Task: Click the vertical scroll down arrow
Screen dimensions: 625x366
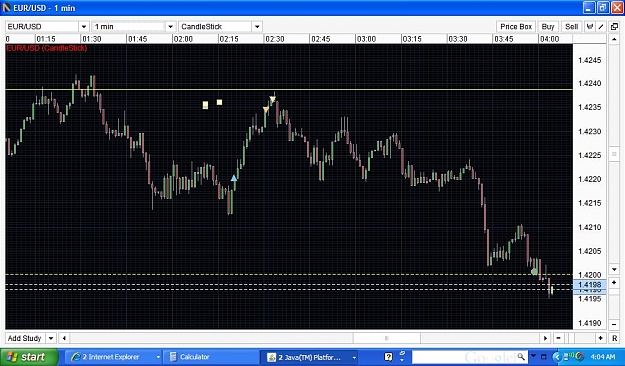Action: 614,270
